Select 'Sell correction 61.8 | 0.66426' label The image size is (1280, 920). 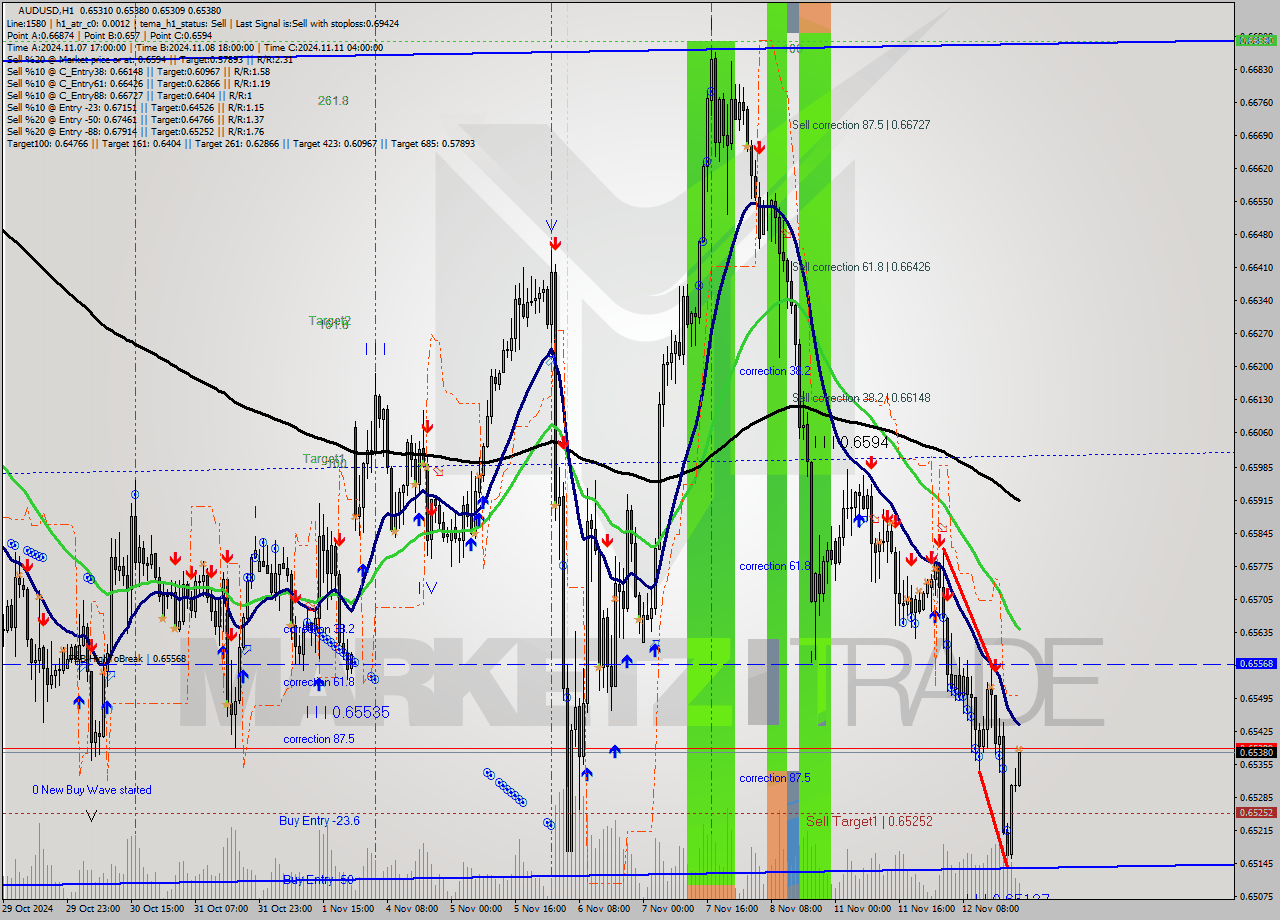tap(861, 267)
